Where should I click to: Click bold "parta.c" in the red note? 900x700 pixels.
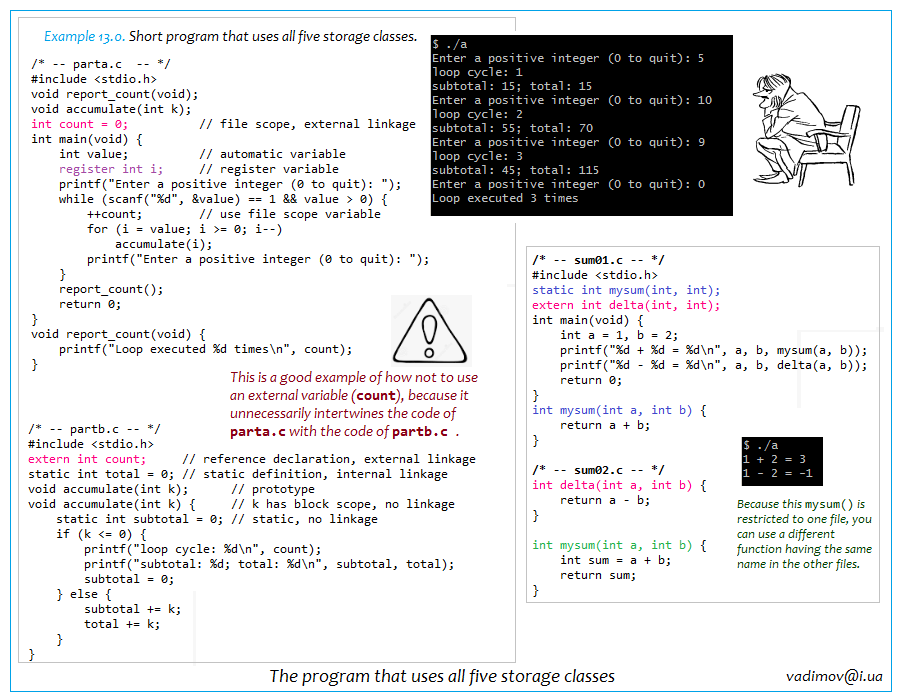(258, 431)
